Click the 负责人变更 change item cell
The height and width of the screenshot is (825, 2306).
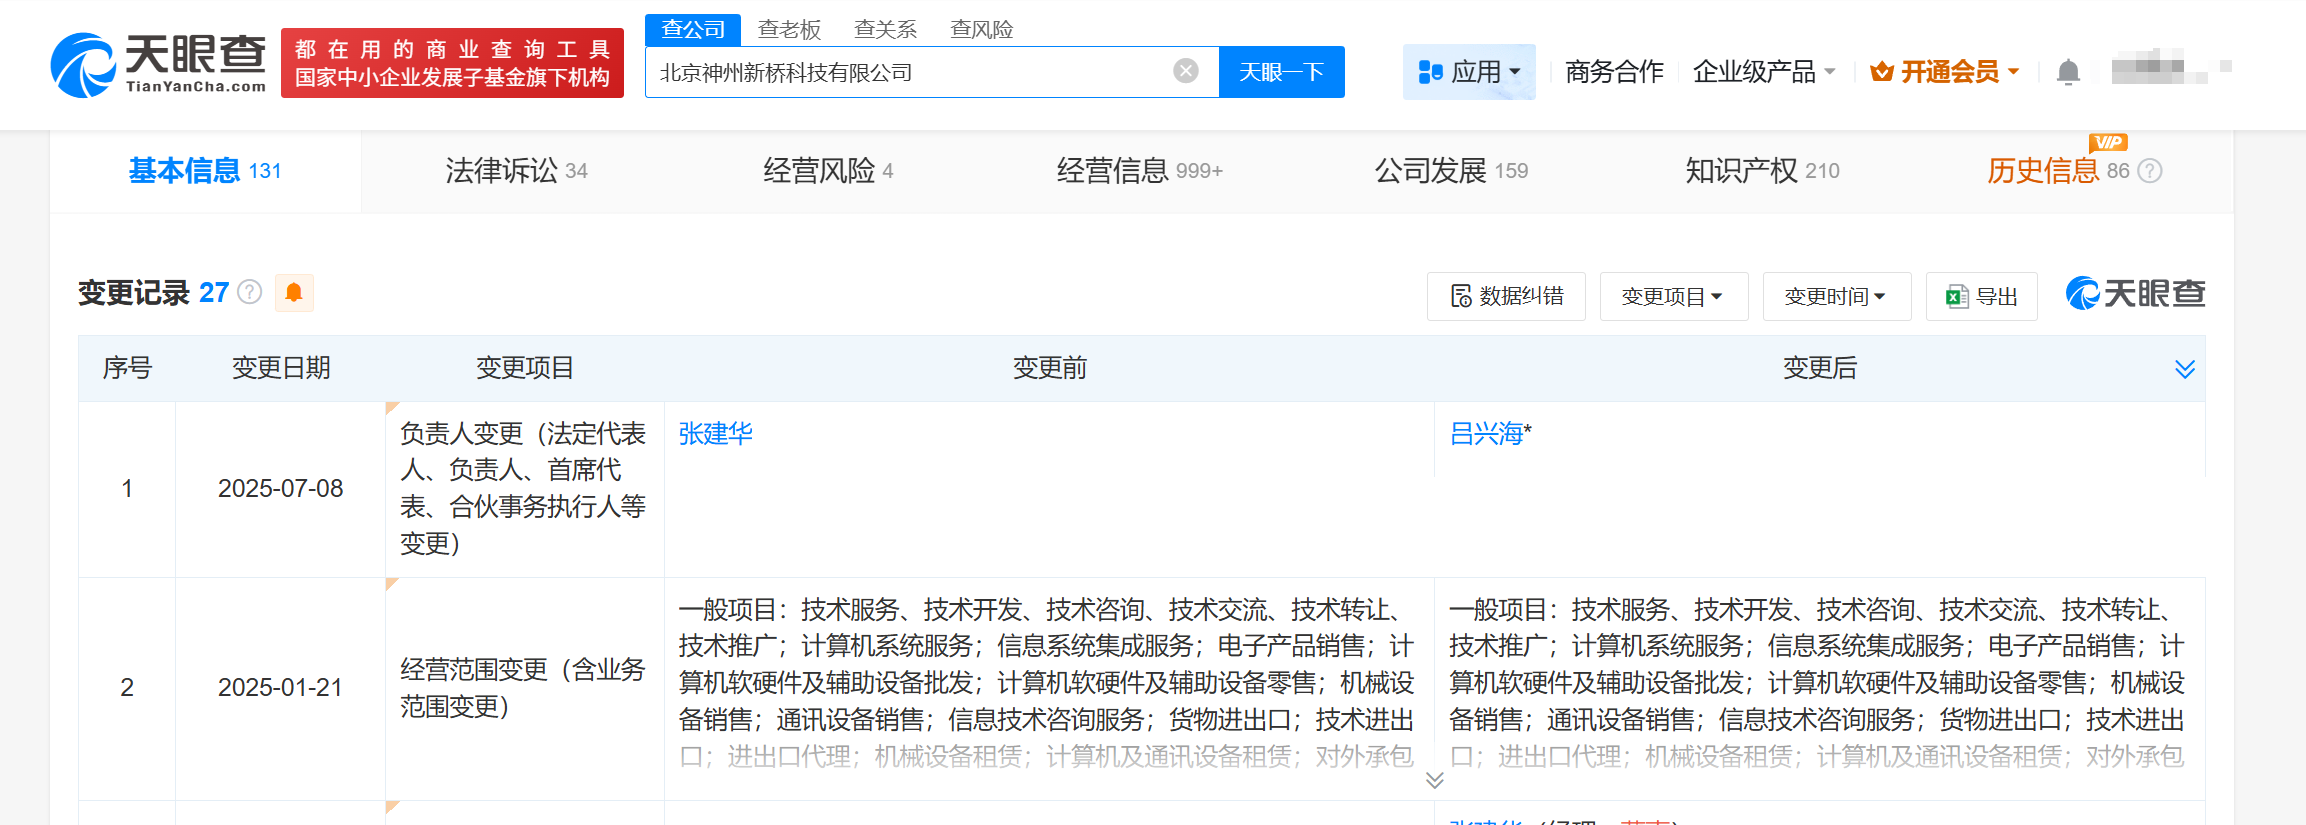524,488
